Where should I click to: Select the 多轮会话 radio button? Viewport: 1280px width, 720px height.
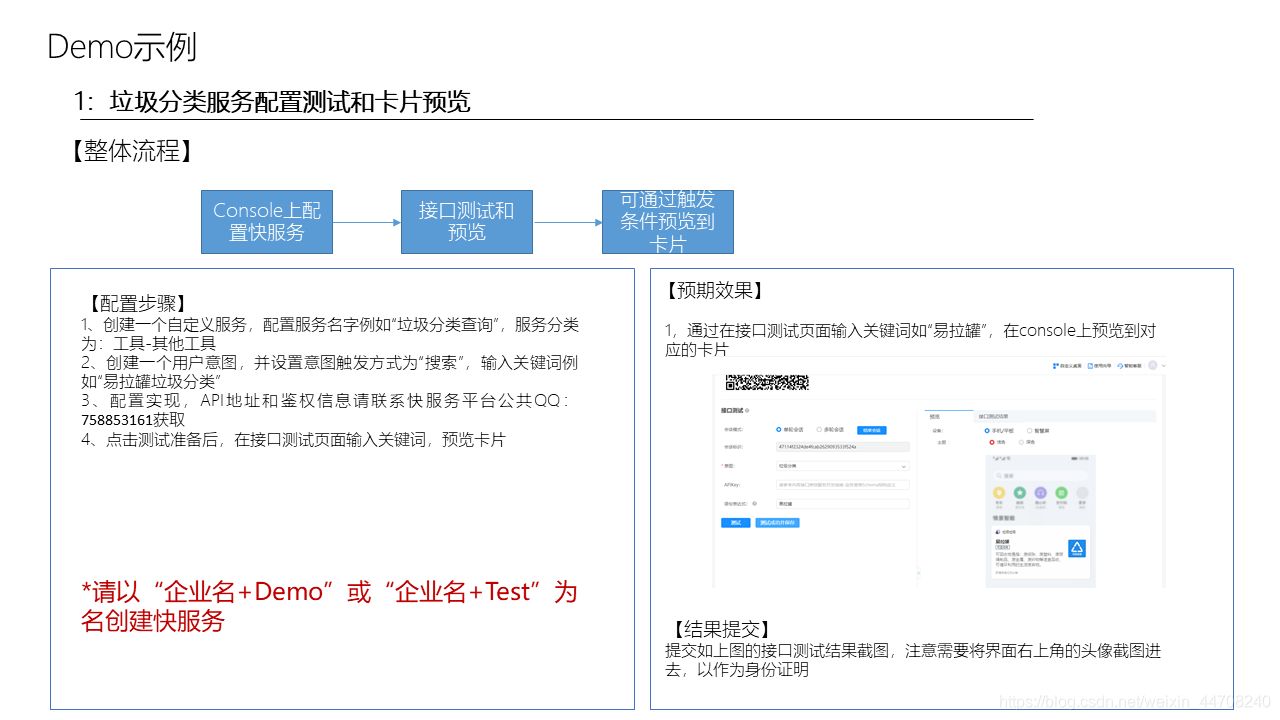point(819,429)
